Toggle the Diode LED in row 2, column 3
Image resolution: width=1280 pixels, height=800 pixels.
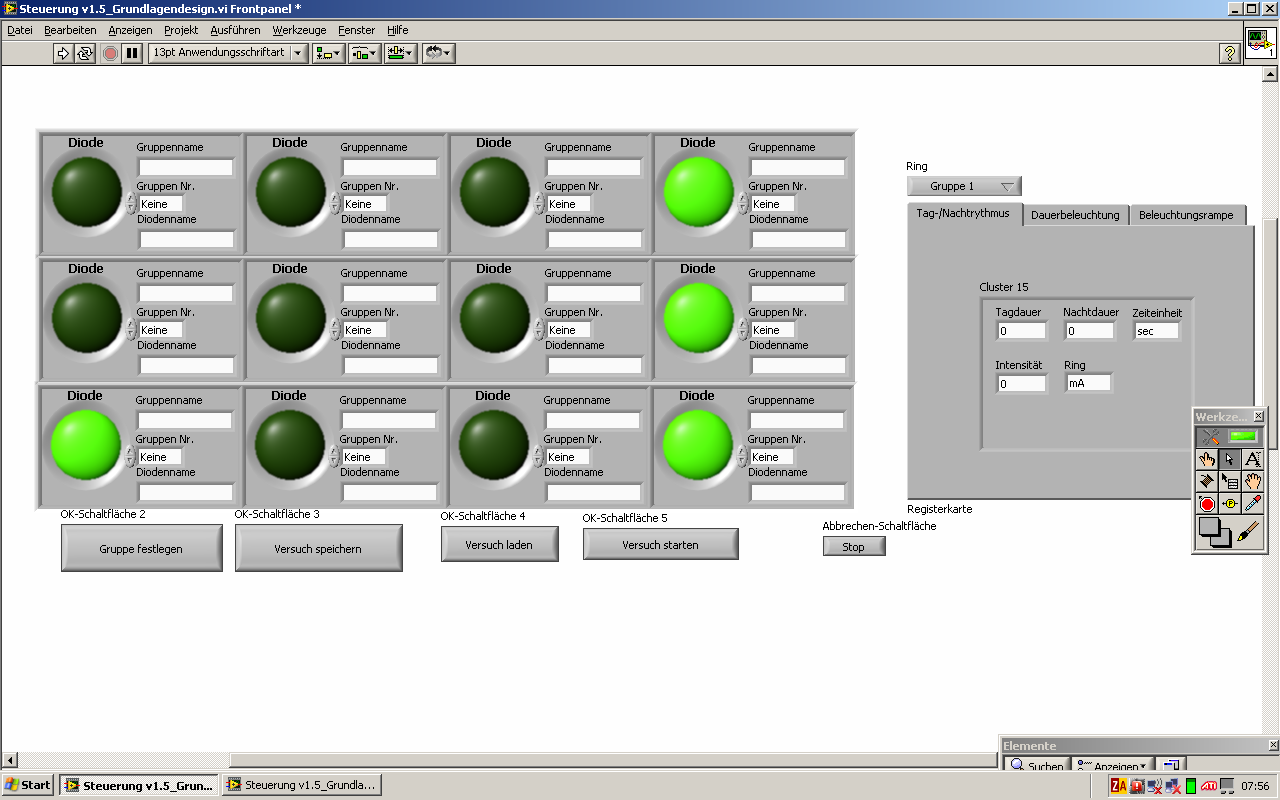point(495,318)
